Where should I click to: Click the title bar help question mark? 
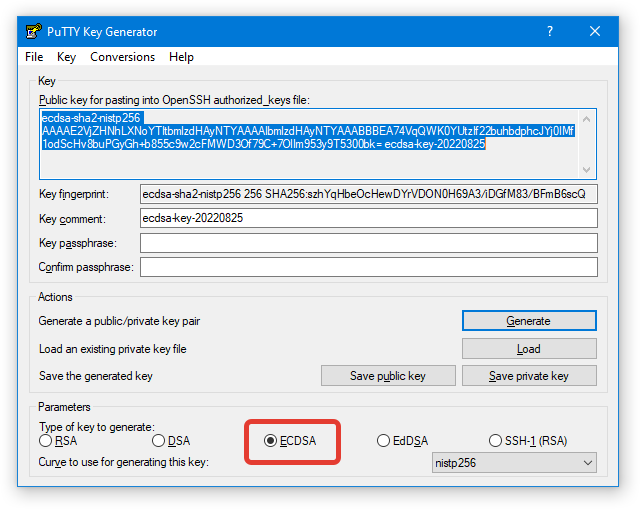click(x=549, y=31)
